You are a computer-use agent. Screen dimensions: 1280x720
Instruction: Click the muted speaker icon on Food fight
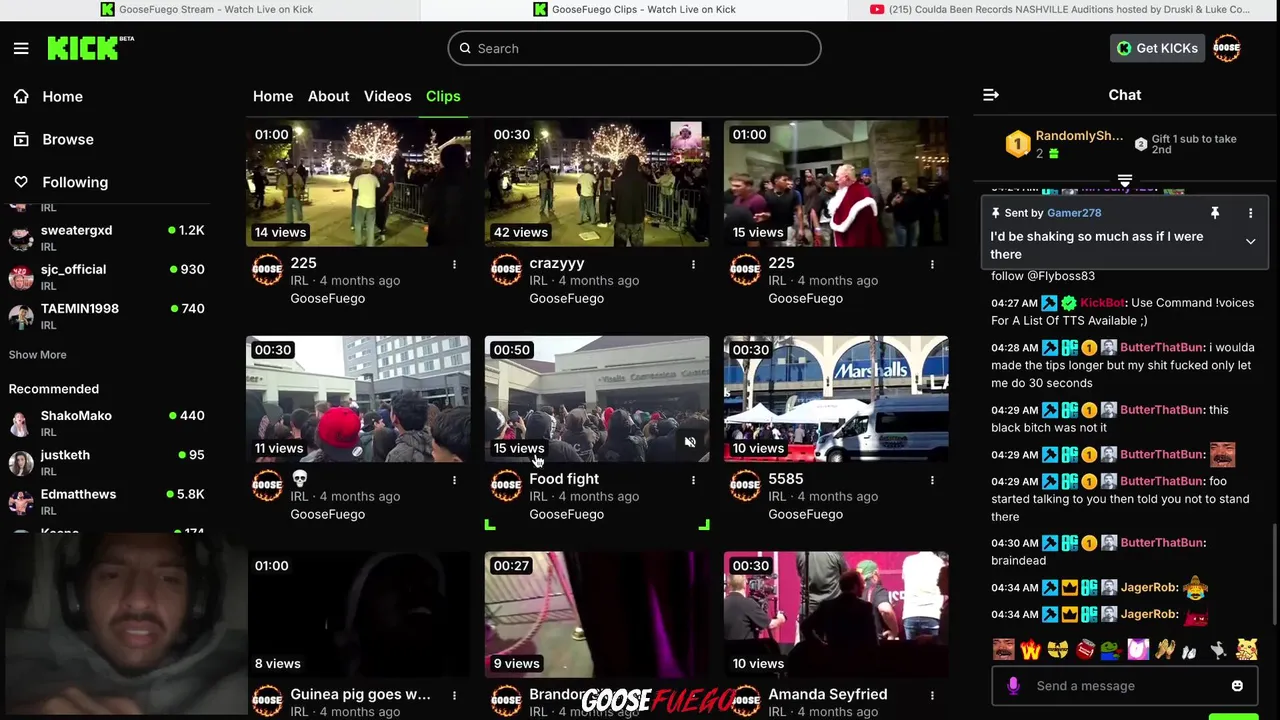click(689, 442)
